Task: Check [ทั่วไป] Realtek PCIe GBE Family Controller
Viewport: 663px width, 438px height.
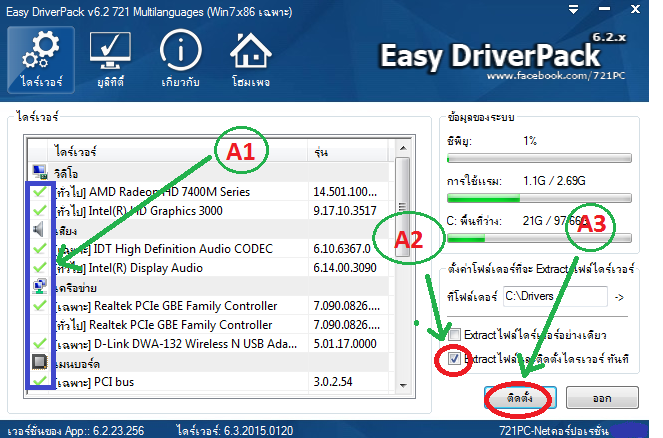Action: [x=40, y=324]
